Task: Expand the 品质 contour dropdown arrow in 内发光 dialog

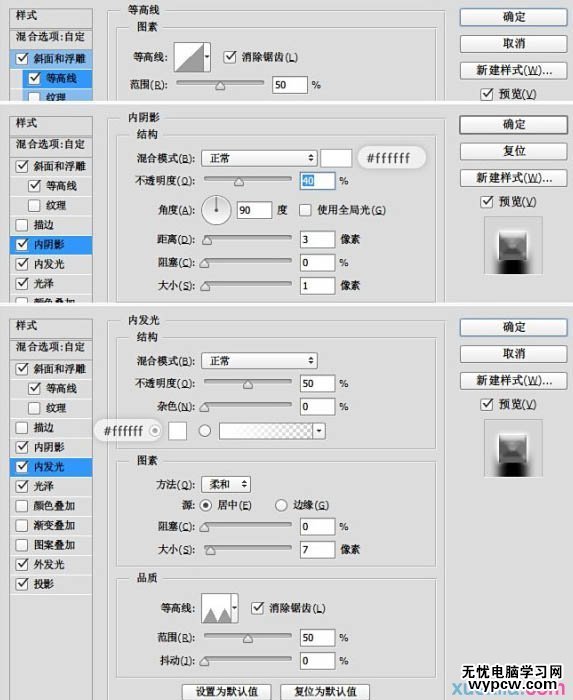Action: point(235,608)
